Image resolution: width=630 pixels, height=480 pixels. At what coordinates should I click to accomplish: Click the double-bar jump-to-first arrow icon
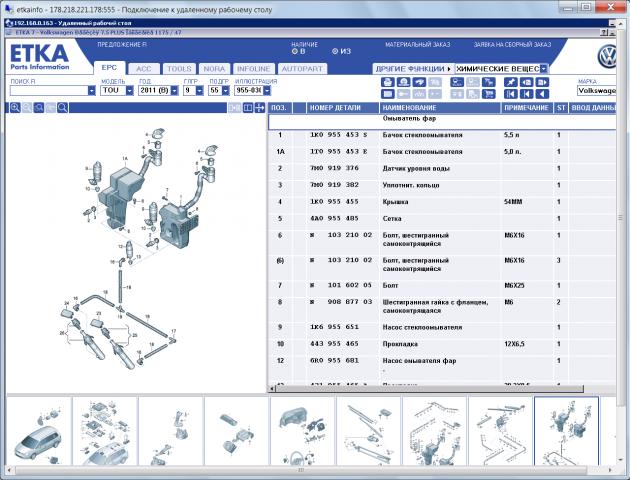[511, 94]
